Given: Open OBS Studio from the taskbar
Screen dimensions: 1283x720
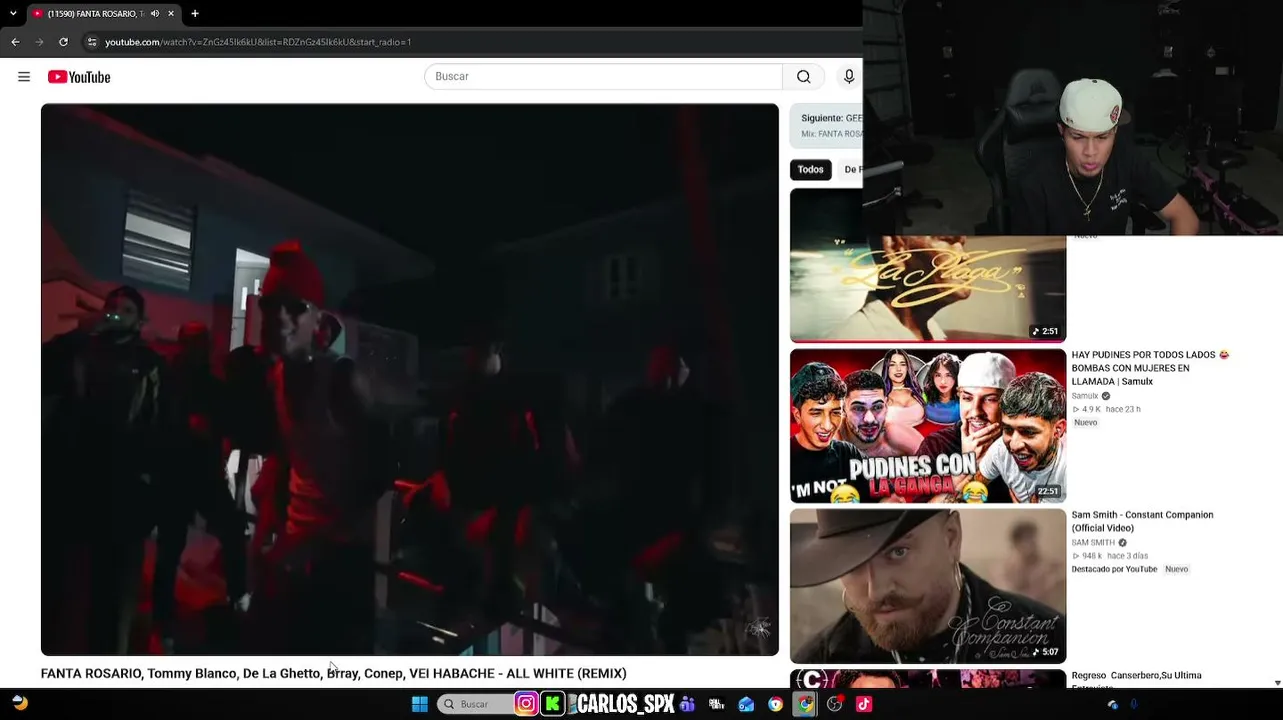Looking at the screenshot, I should click(835, 704).
